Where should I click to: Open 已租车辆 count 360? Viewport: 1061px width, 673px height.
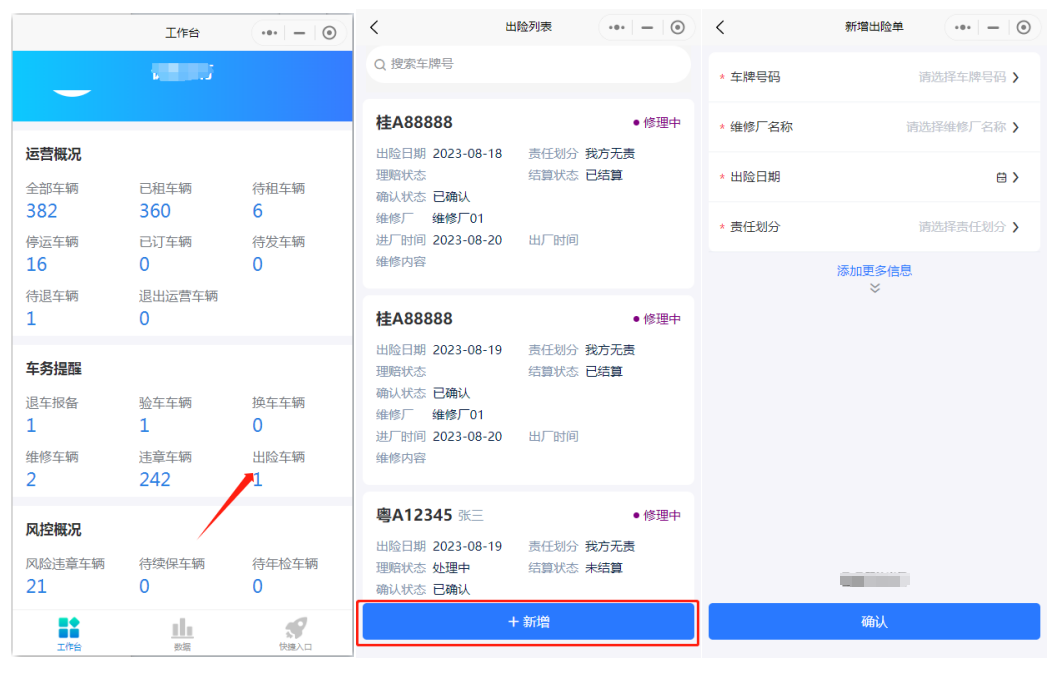(155, 211)
